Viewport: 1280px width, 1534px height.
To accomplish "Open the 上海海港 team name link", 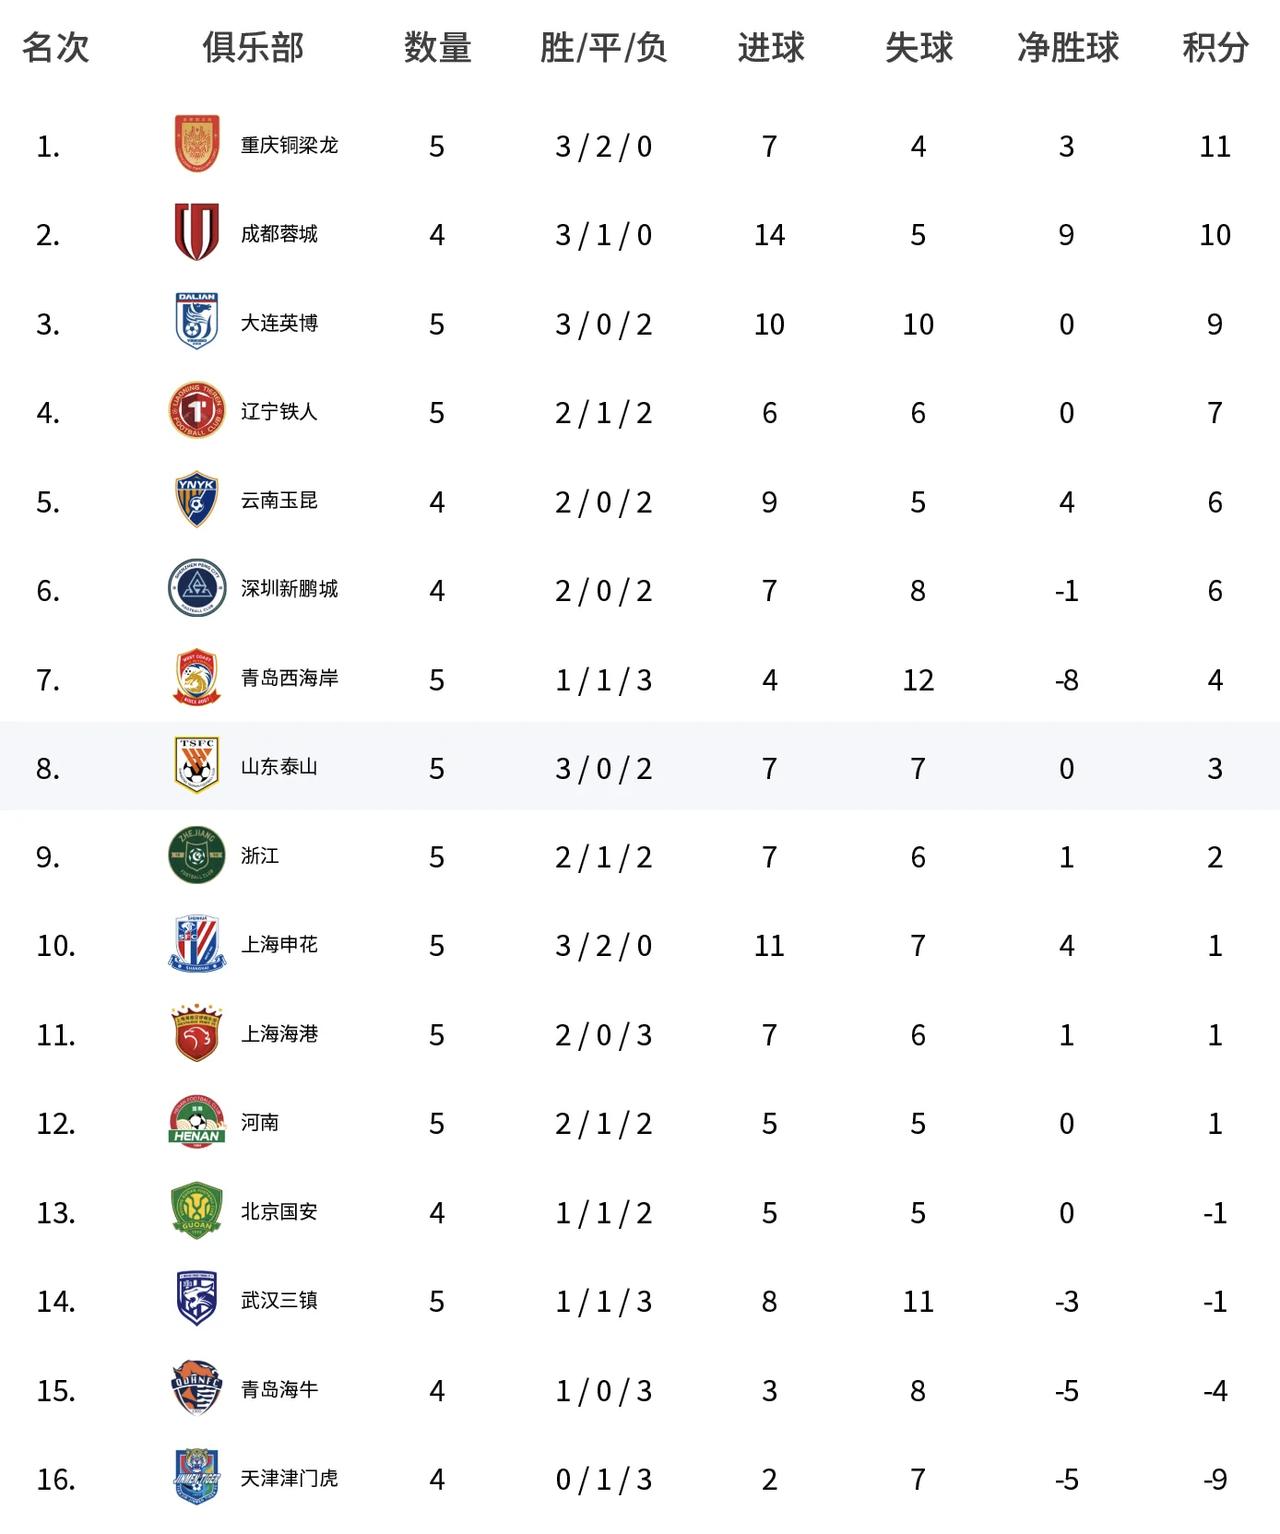I will (279, 1034).
